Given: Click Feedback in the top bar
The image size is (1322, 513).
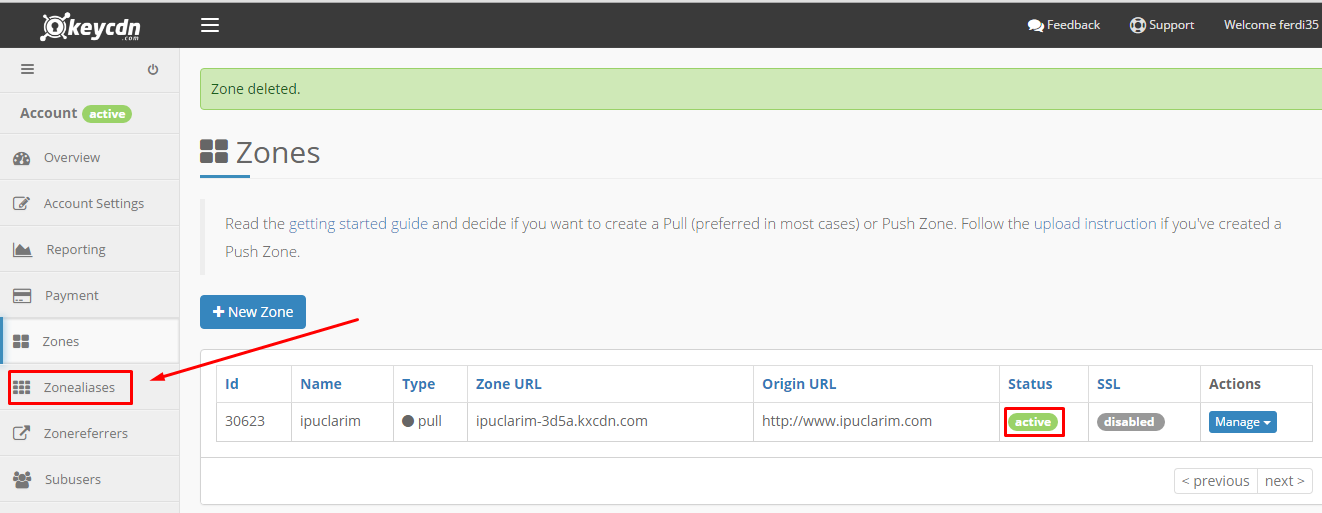Looking at the screenshot, I should [x=1064, y=25].
